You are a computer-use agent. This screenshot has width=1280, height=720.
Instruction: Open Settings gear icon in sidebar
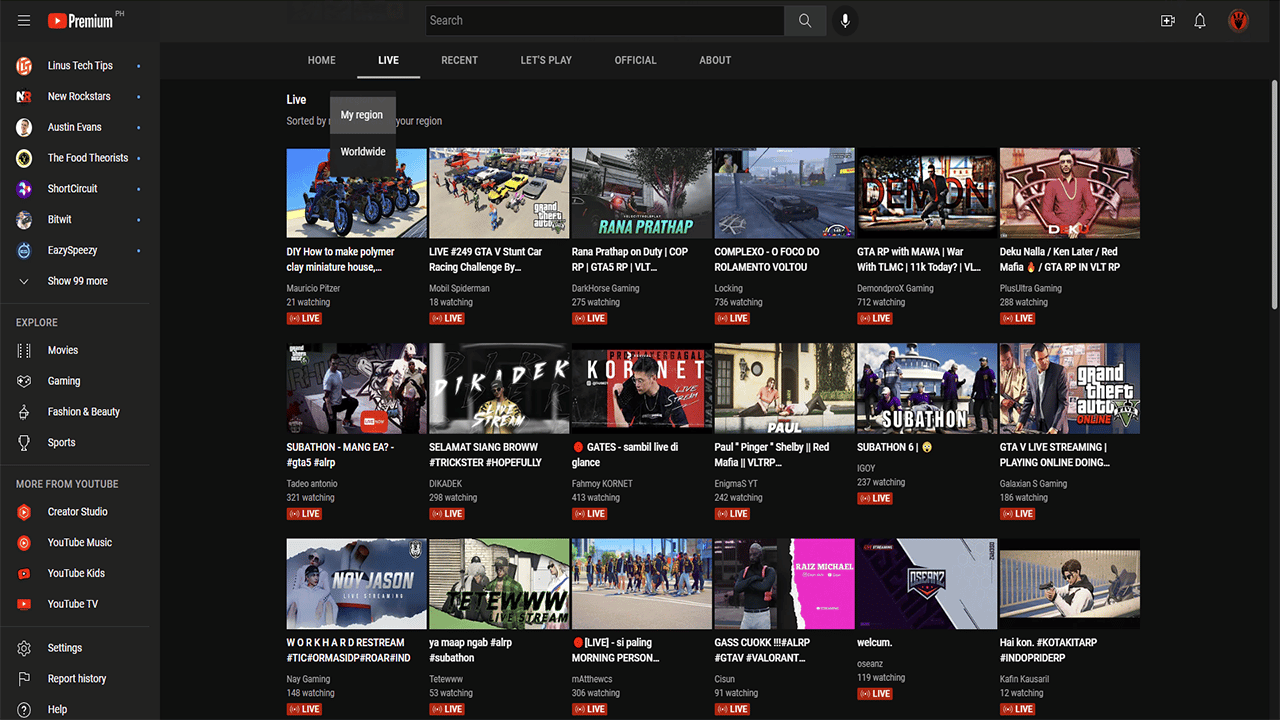(24, 648)
